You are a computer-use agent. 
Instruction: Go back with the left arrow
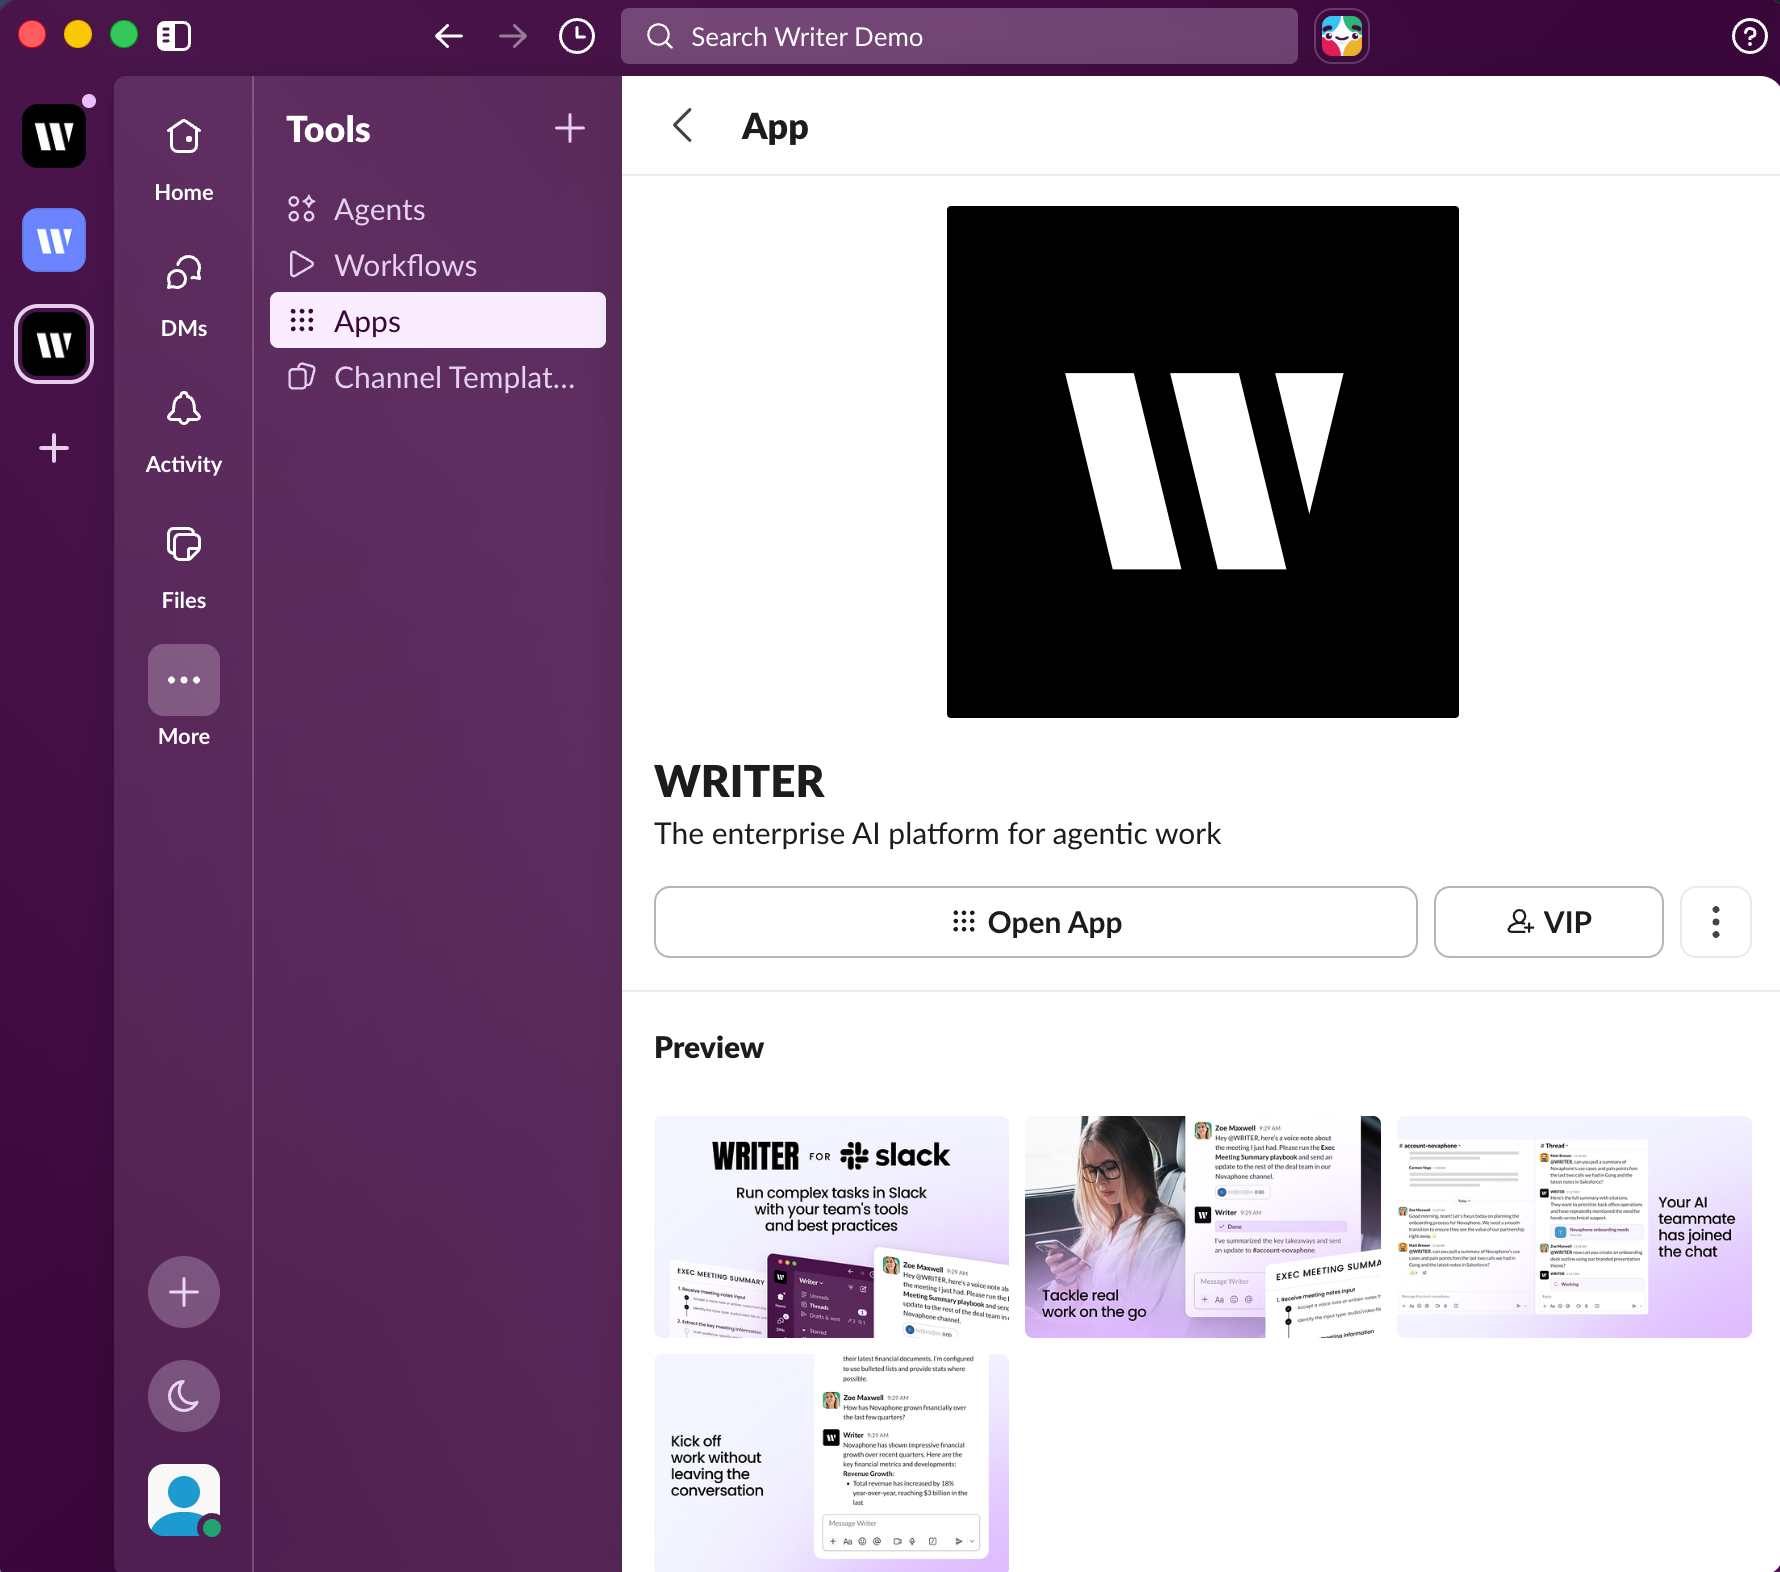449,37
